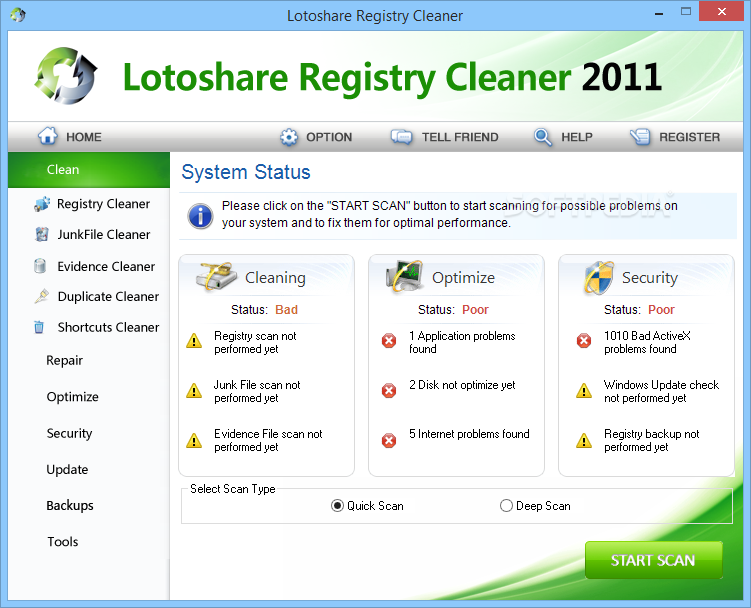
Task: Click the Tell Friend chat bubble icon
Action: tap(401, 137)
